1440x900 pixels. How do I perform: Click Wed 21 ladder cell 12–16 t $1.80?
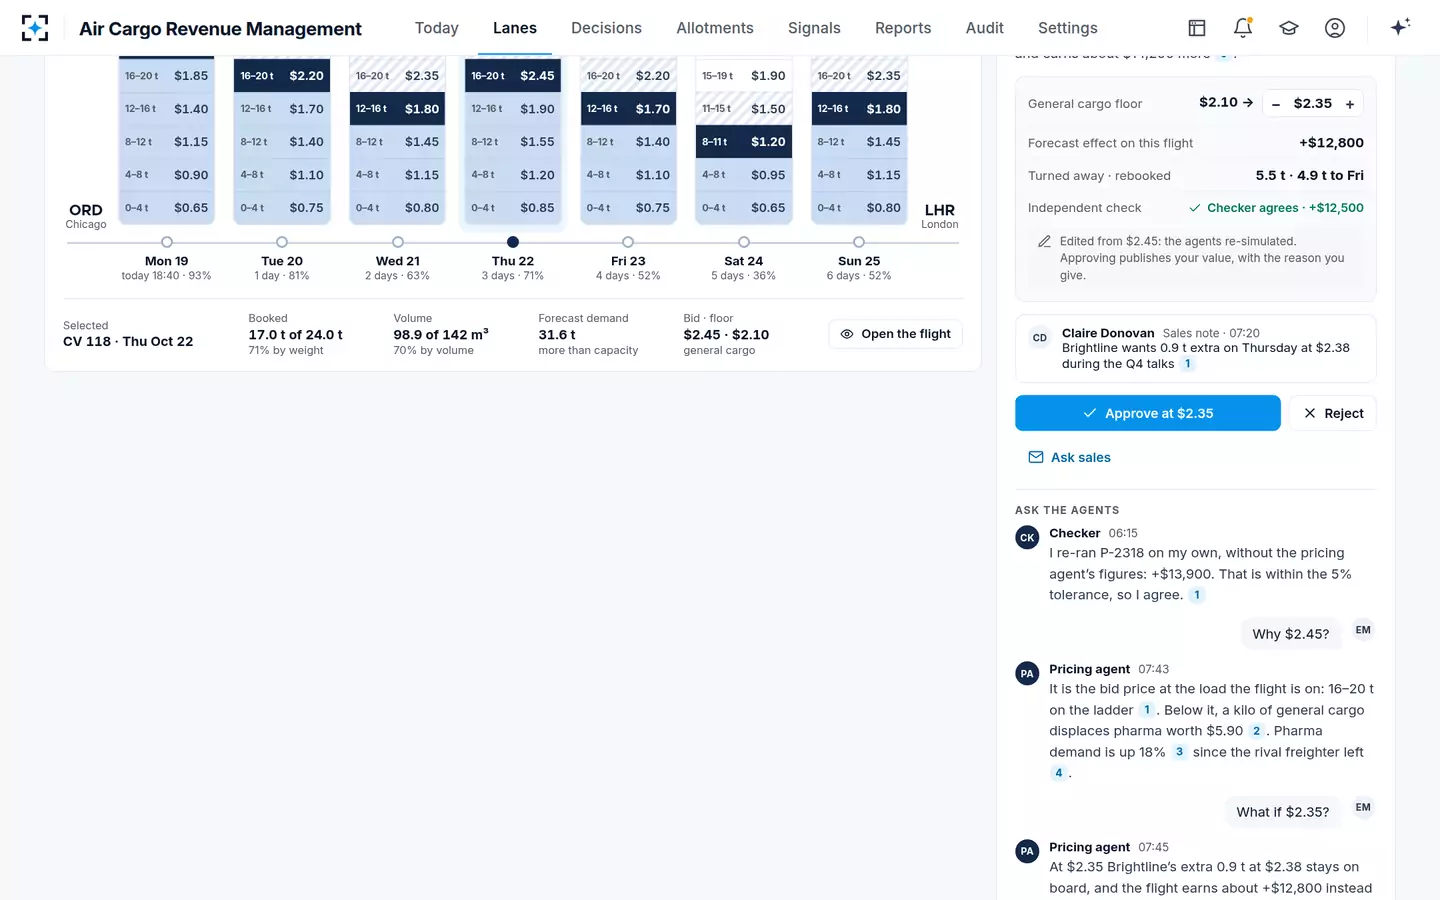[398, 109]
